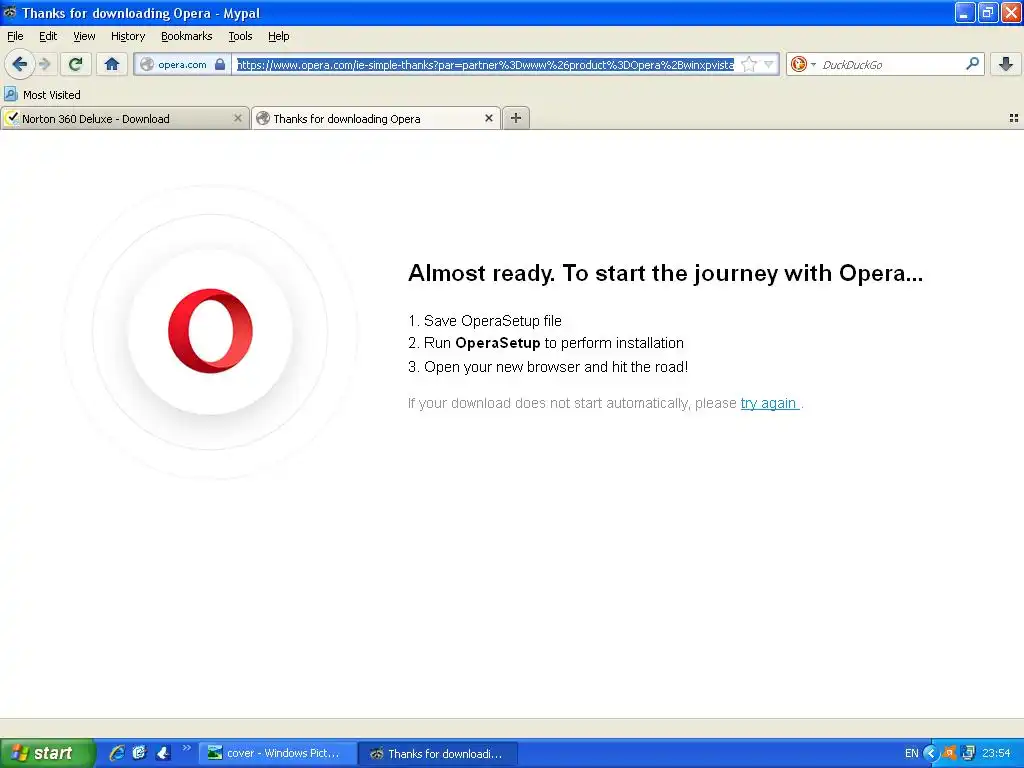Open the Tools menu
Image resolution: width=1024 pixels, height=768 pixels.
pyautogui.click(x=240, y=37)
